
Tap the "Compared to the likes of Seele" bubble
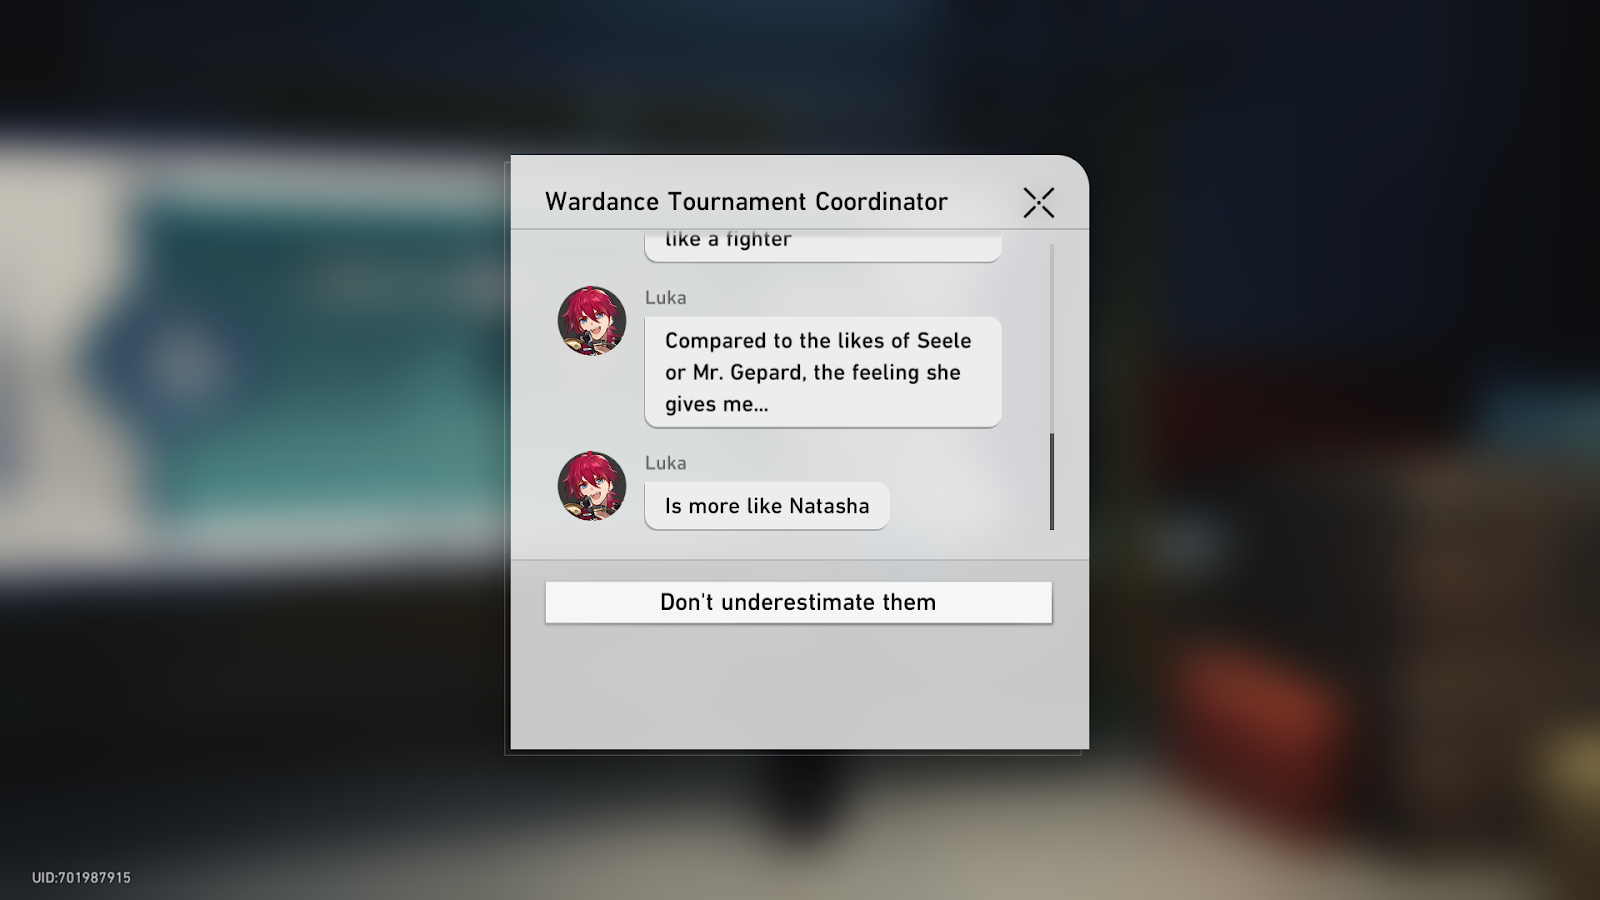(823, 372)
